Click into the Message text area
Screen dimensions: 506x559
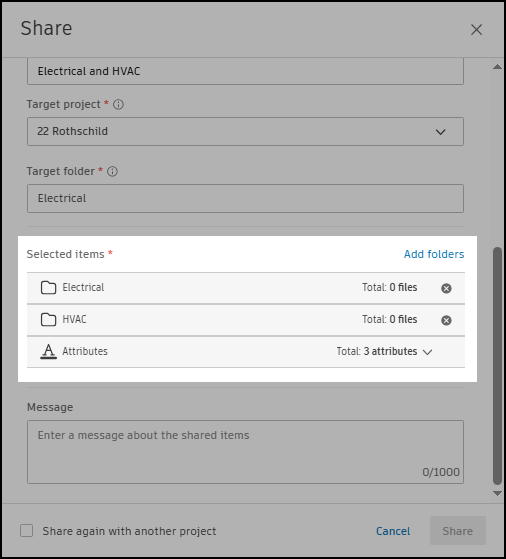click(245, 452)
